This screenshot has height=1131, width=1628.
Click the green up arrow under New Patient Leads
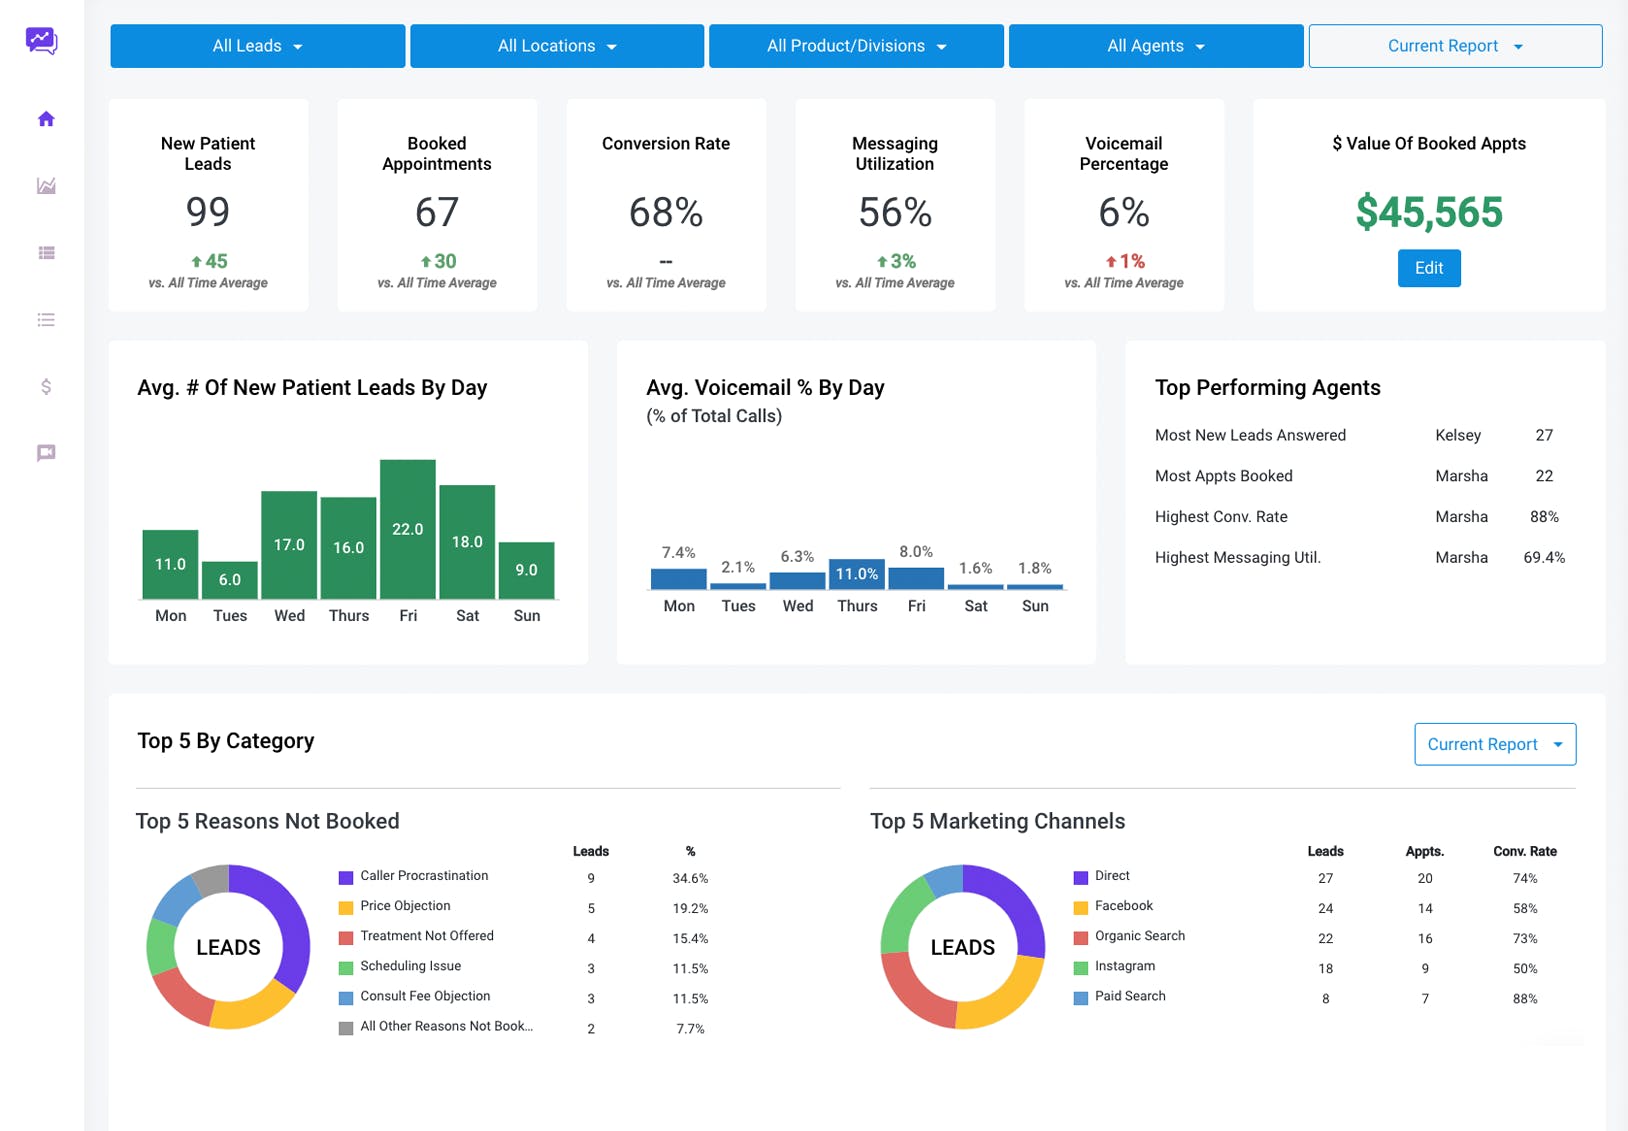[197, 261]
